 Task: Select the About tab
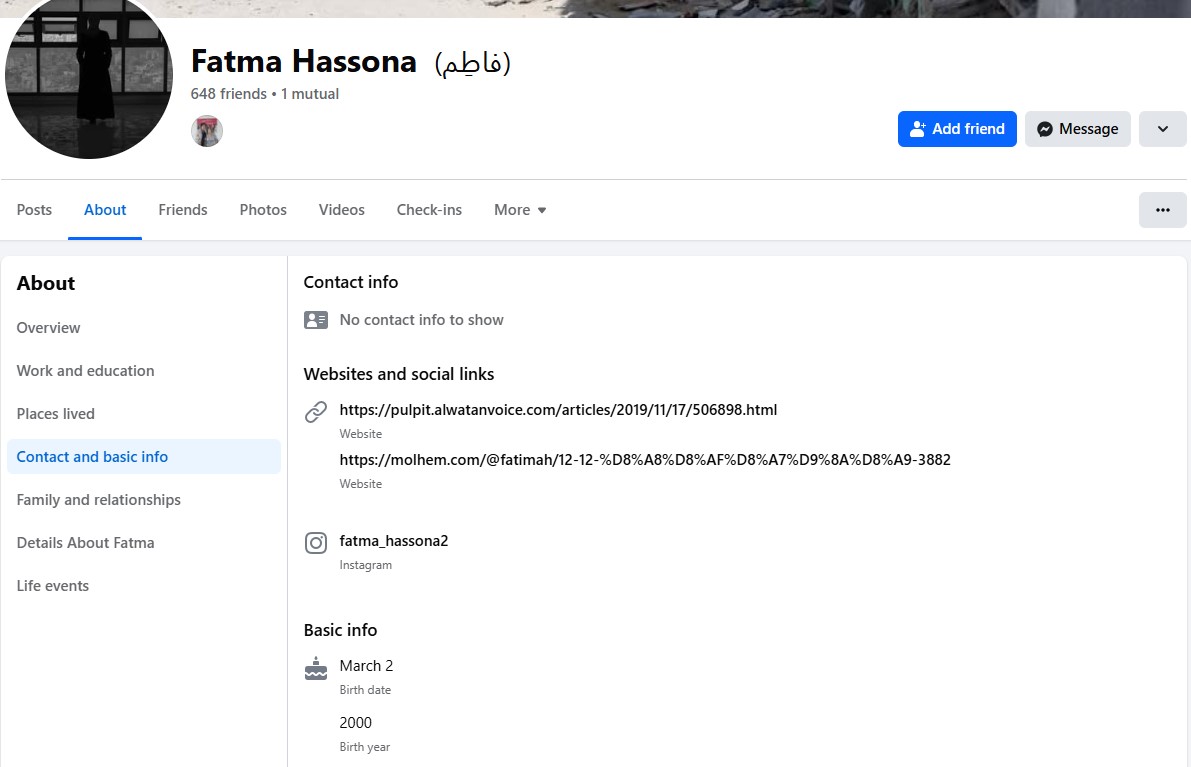pos(105,210)
